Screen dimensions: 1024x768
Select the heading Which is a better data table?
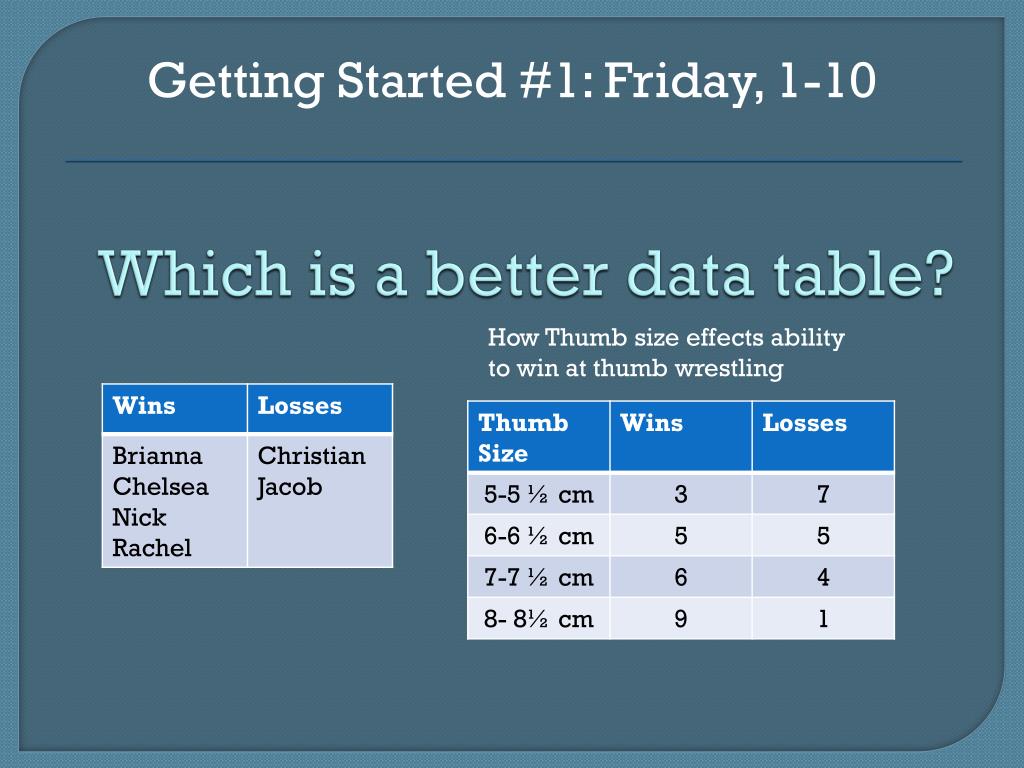click(526, 274)
